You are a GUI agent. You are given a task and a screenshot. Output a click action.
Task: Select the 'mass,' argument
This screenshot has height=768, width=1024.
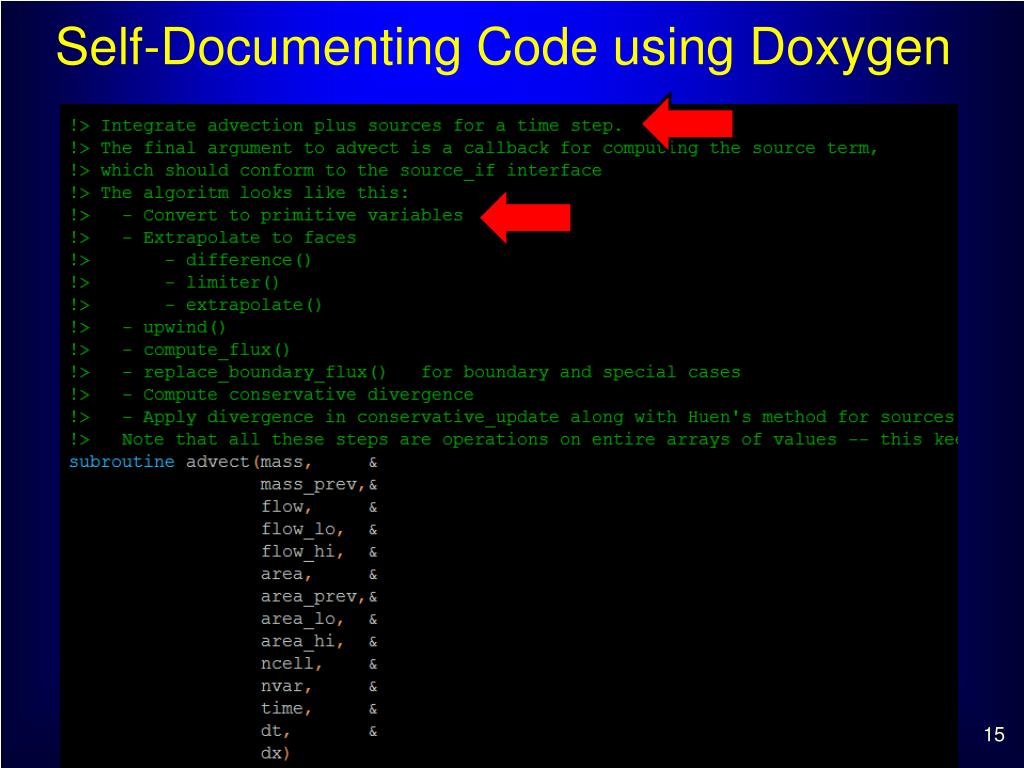286,462
